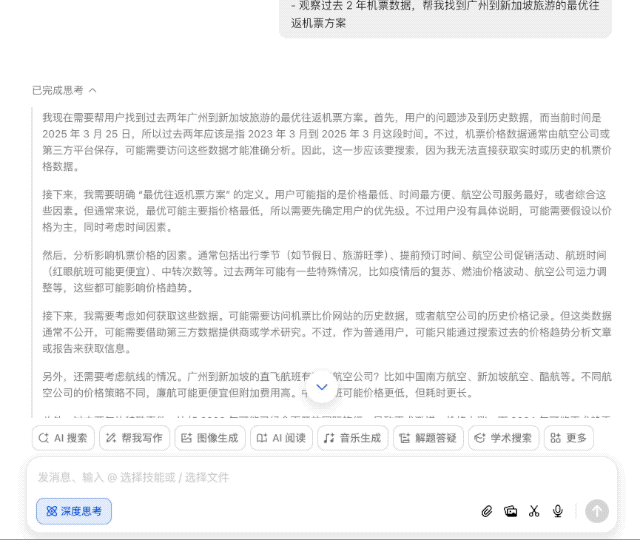Click the music note icon on 音乐生成
The height and width of the screenshot is (540, 640).
[328, 438]
